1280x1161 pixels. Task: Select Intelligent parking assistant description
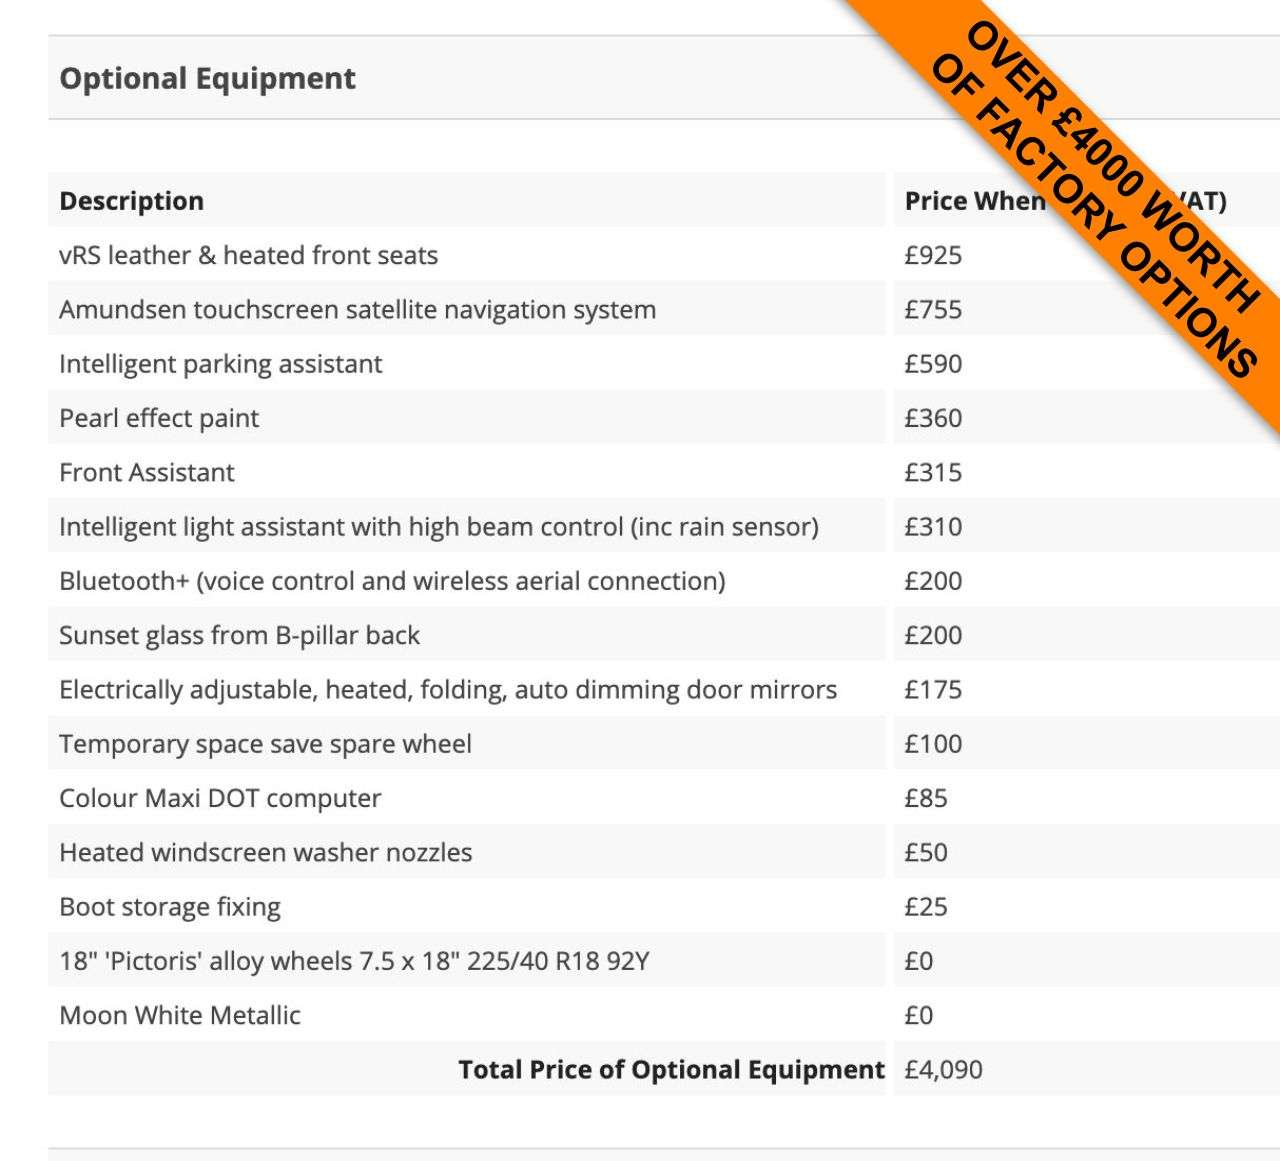click(x=220, y=364)
